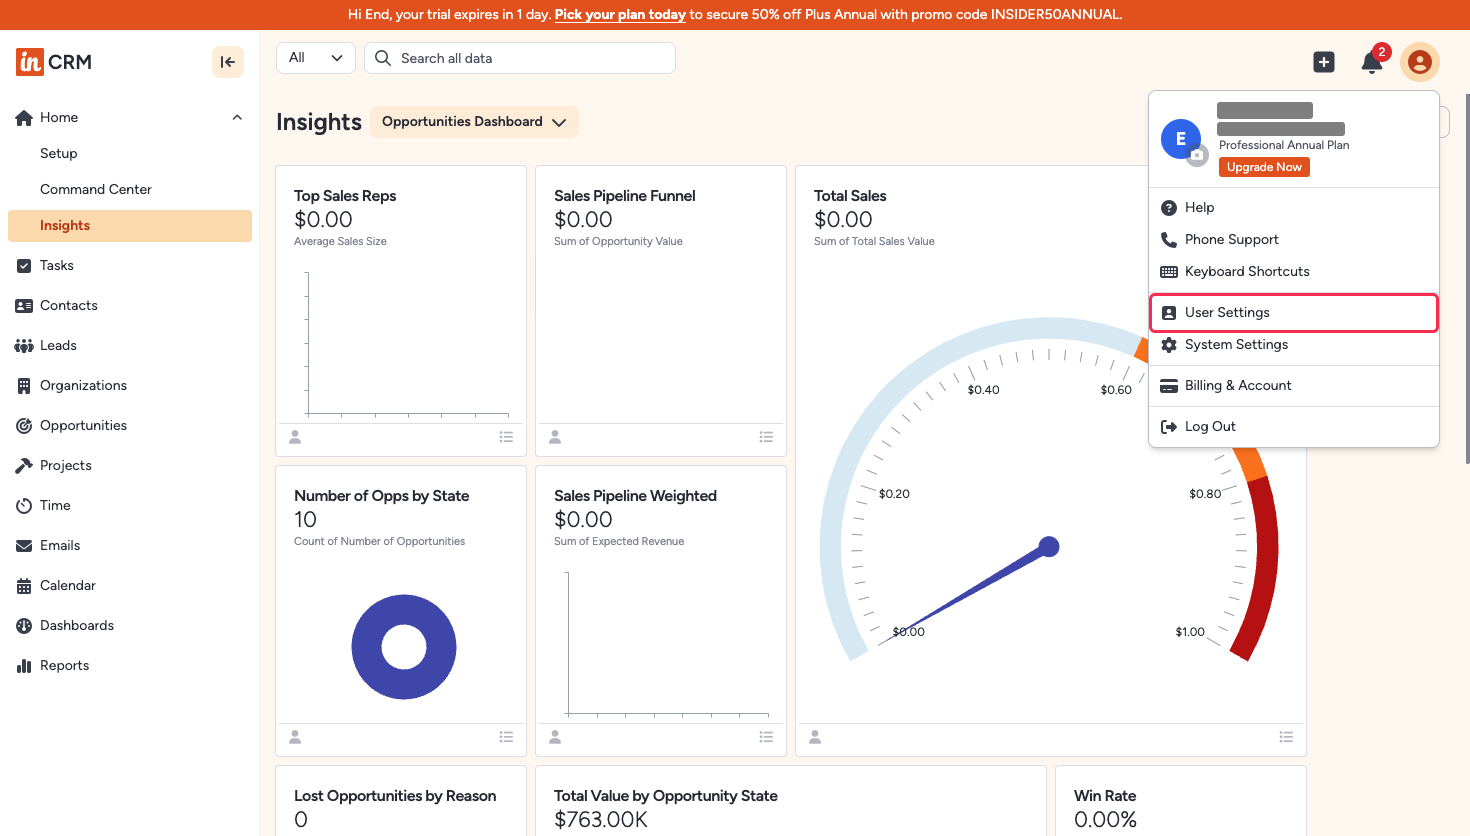The image size is (1470, 836).
Task: Collapse the sidebar with the arrow icon
Action: tap(228, 62)
